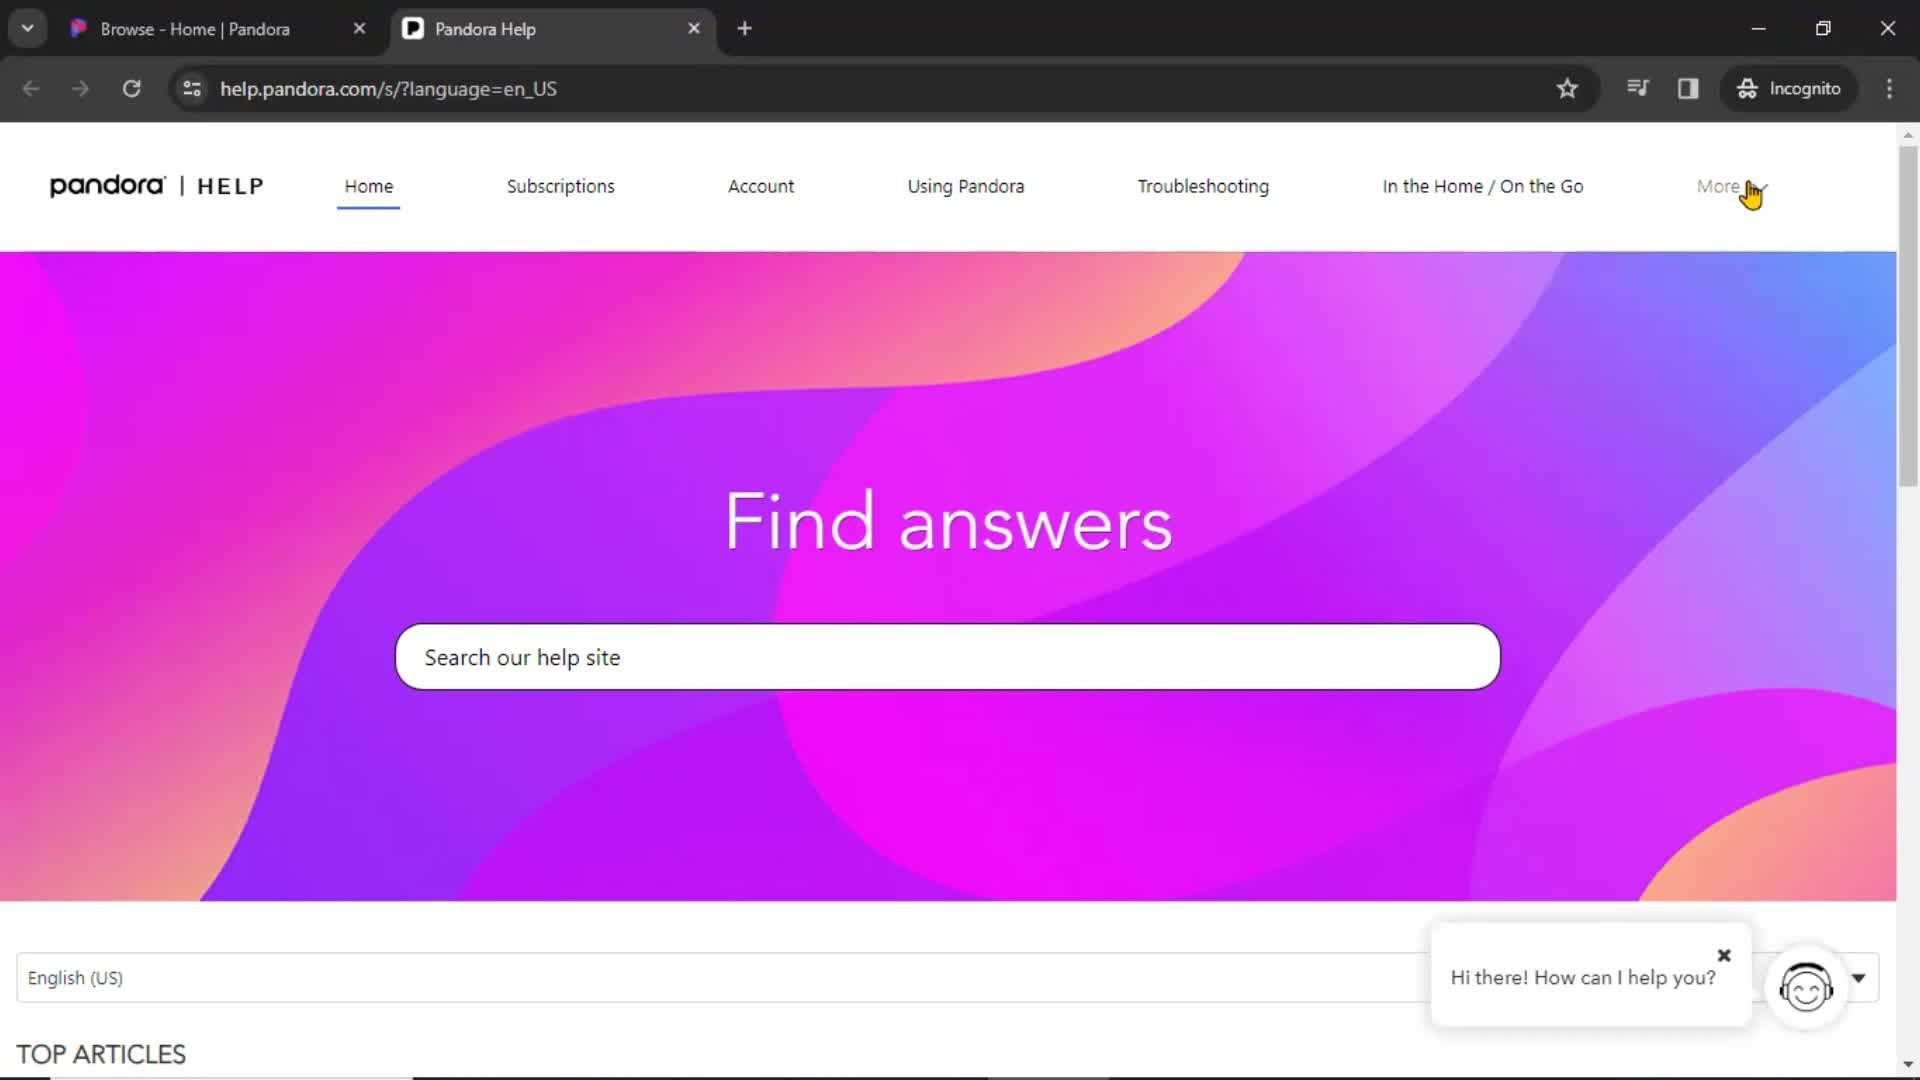Viewport: 1920px width, 1080px height.
Task: Click the In the Home / On the Go link
Action: [1484, 186]
